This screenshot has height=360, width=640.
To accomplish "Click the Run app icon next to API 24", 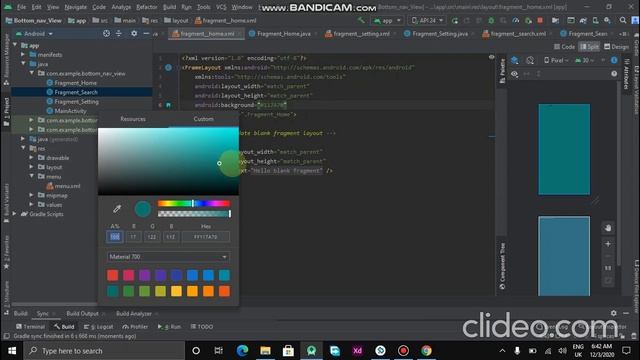I will (455, 20).
